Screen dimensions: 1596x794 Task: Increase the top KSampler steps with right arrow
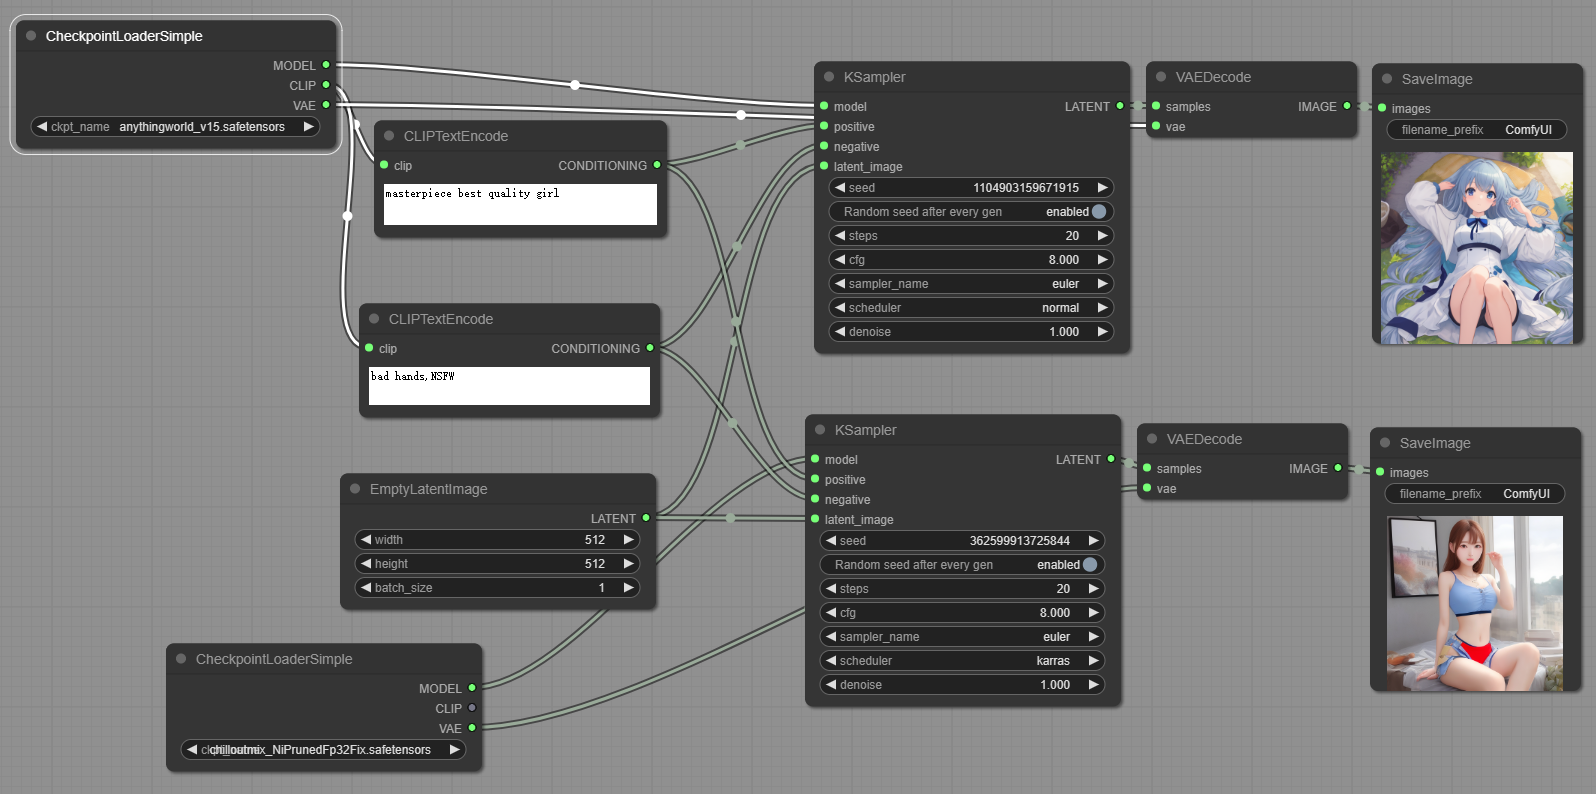(x=1102, y=236)
